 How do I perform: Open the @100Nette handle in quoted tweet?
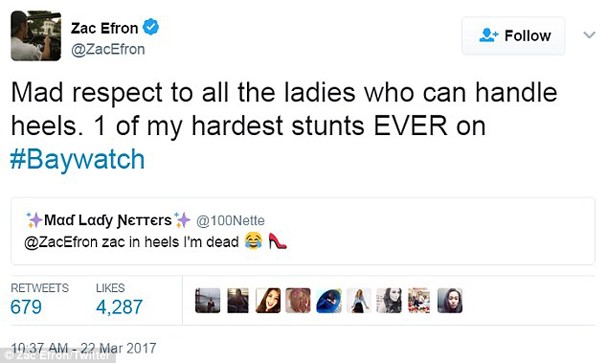[x=230, y=221]
